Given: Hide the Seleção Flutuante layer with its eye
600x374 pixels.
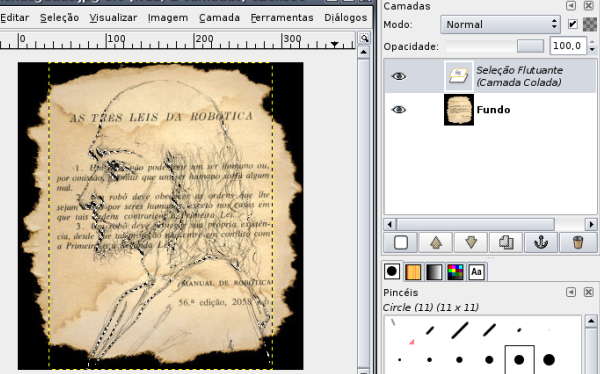Looking at the screenshot, I should click(399, 76).
